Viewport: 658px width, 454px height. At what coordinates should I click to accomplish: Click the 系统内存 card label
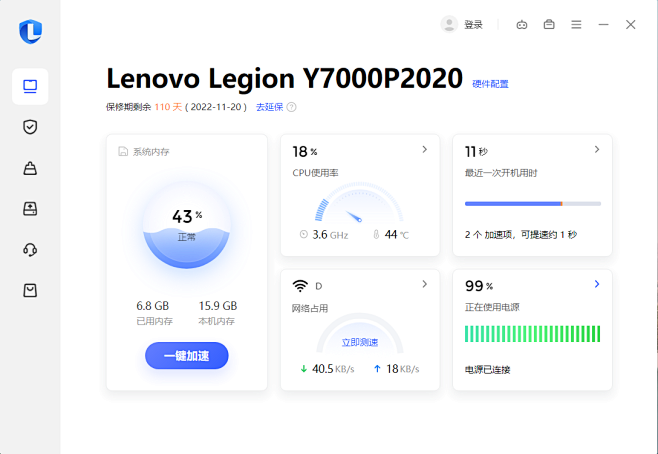pos(151,152)
